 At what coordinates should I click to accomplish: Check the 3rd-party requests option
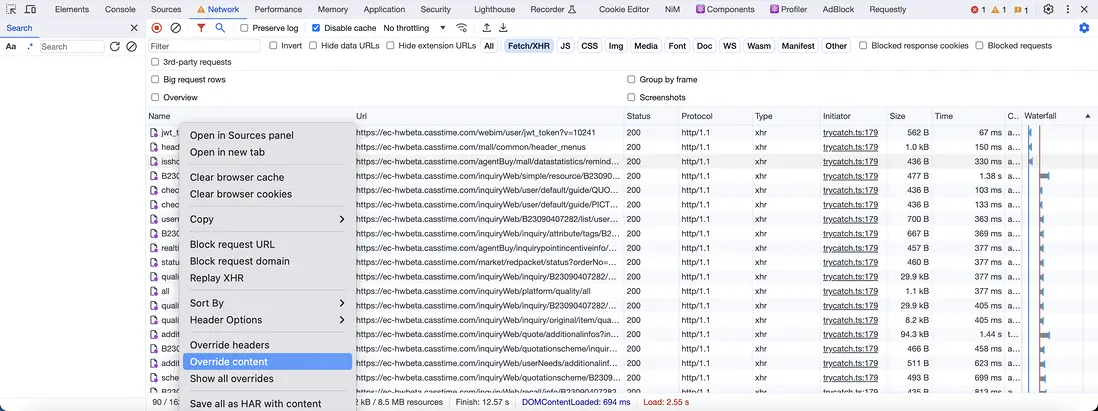point(155,62)
